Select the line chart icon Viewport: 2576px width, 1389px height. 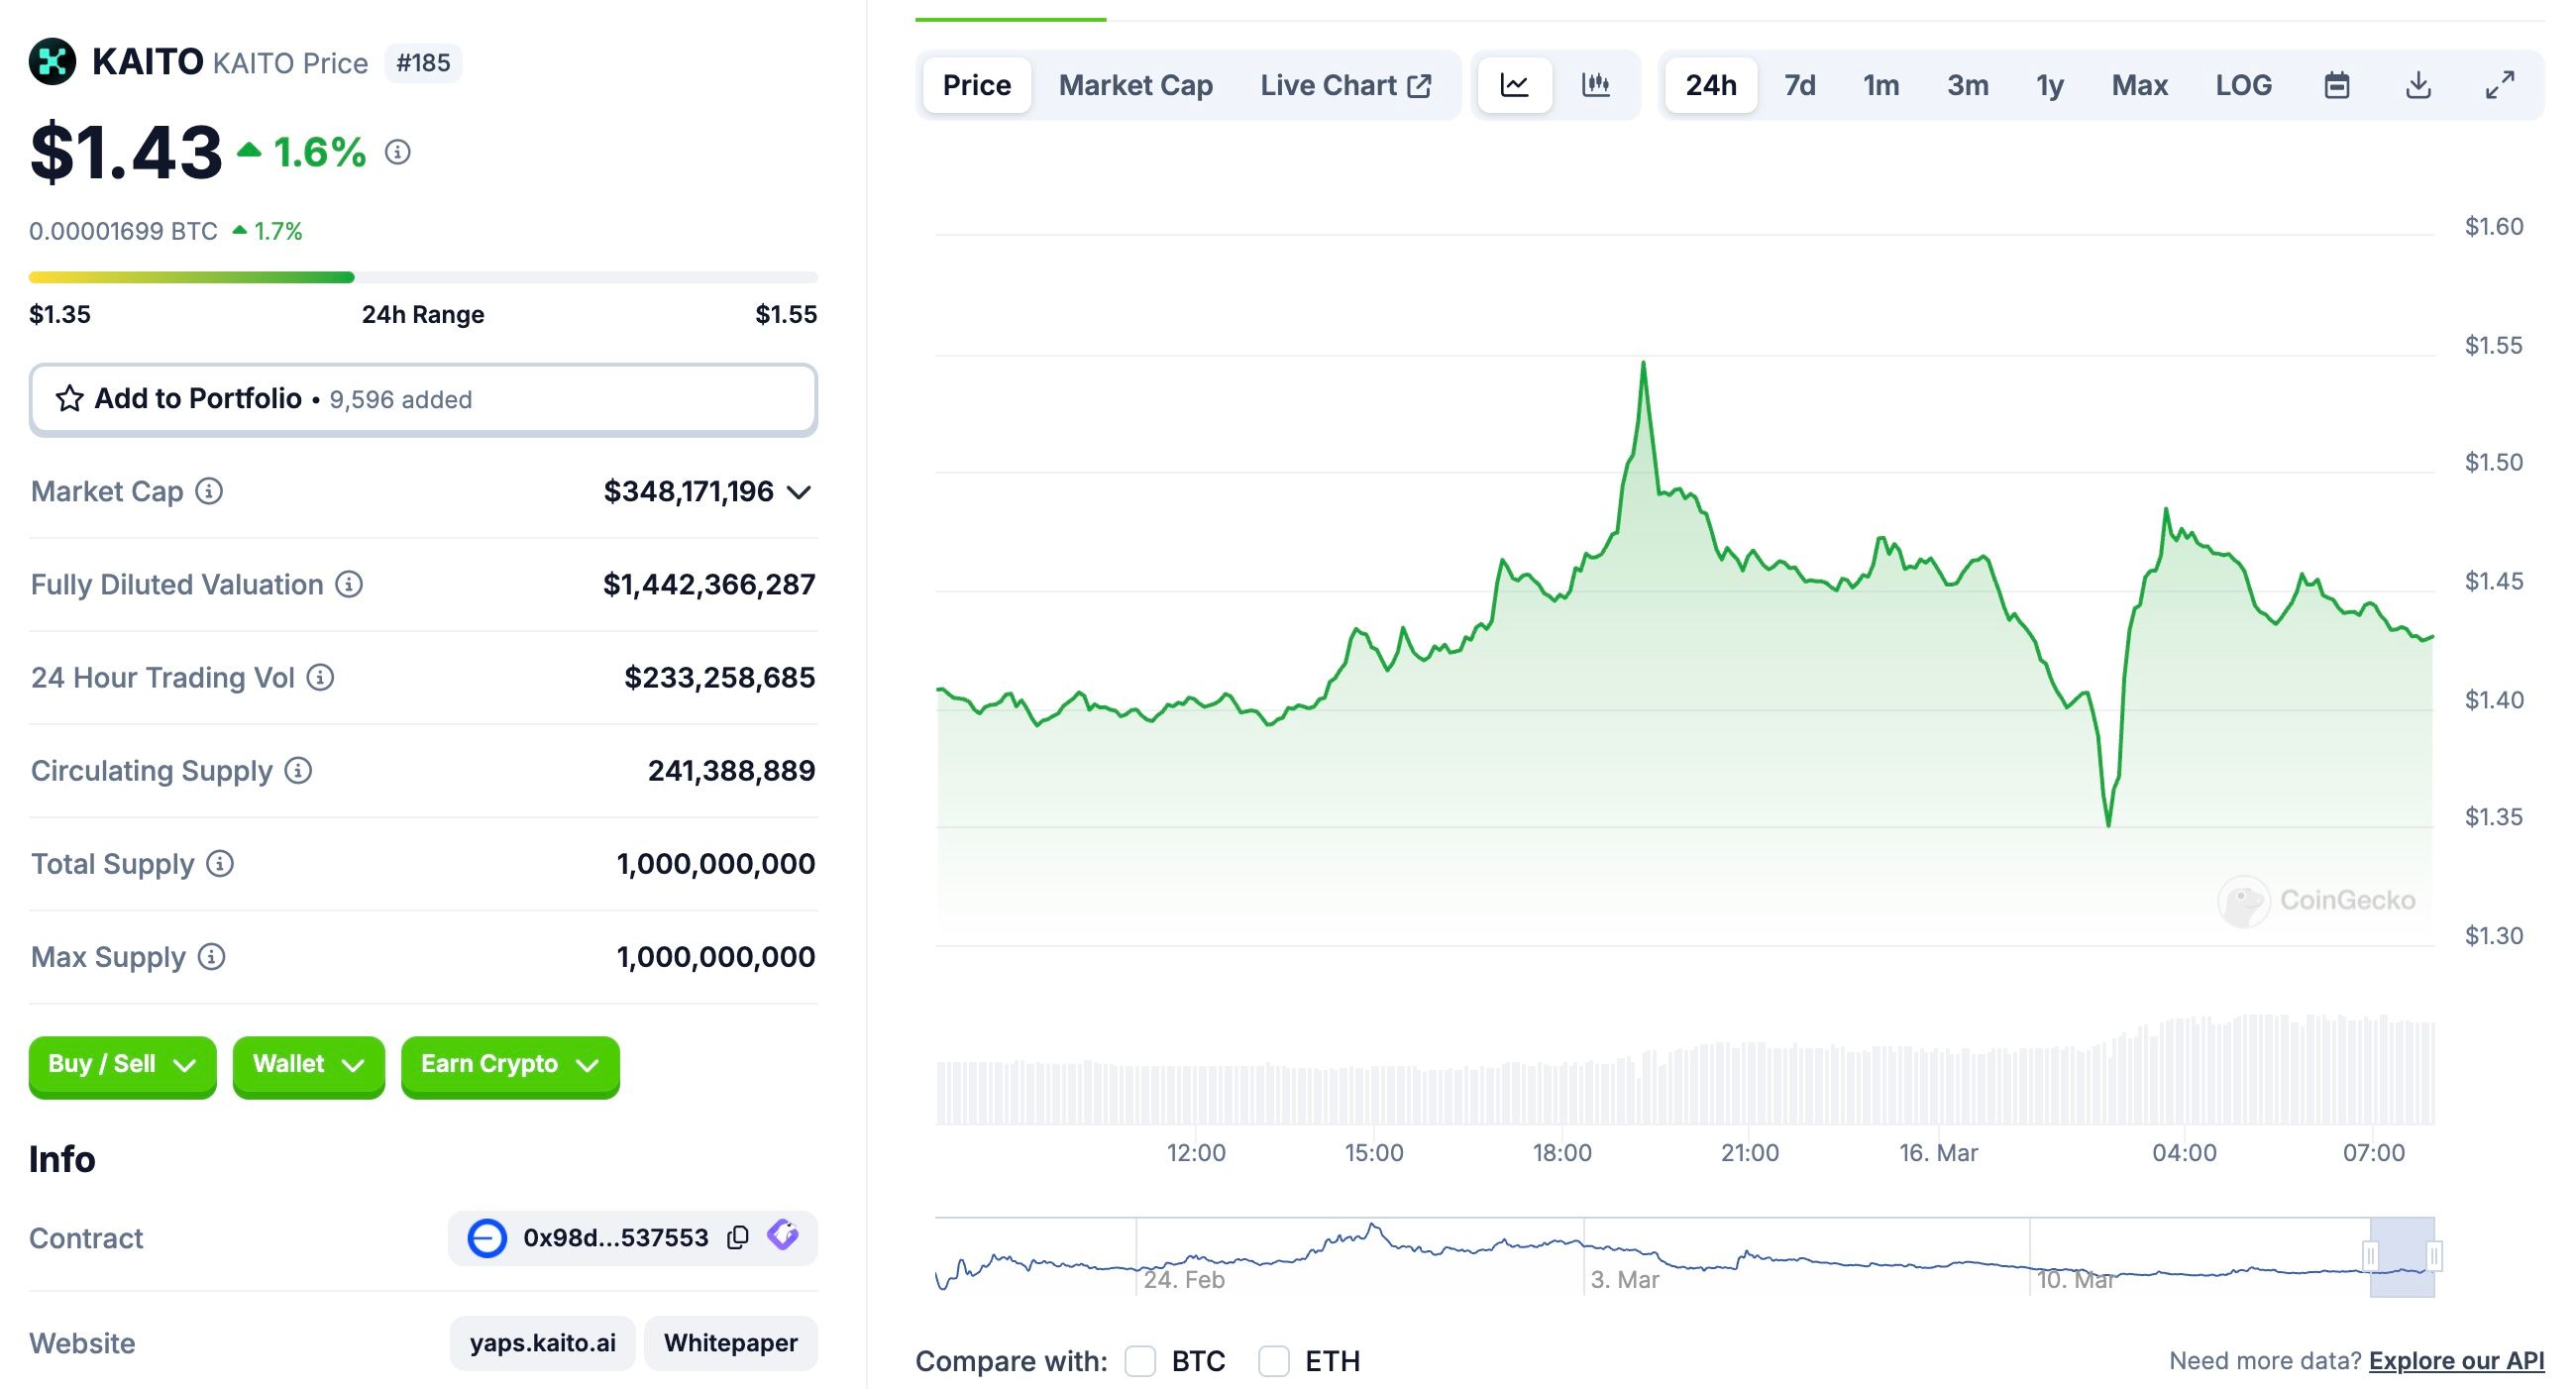pyautogui.click(x=1514, y=85)
